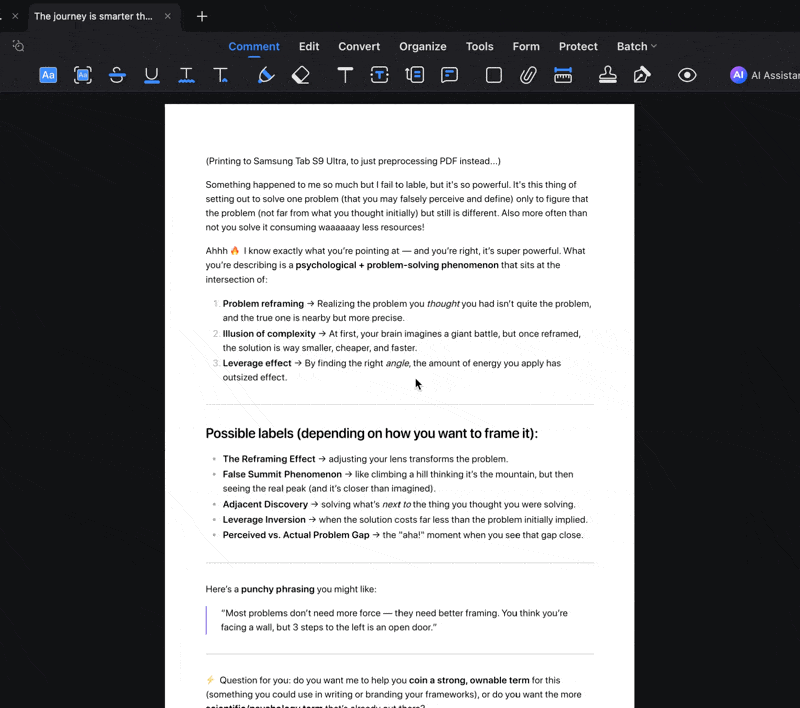Switch to the Edit tab
The height and width of the screenshot is (708, 800).
(309, 46)
